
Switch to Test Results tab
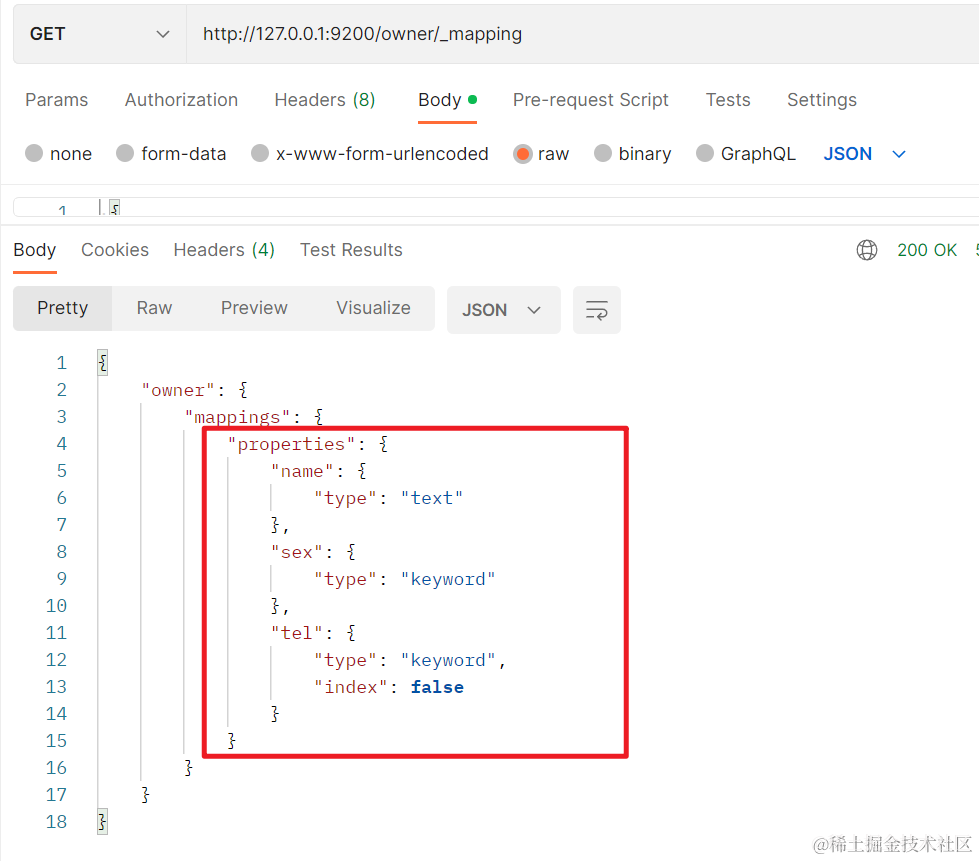tap(351, 250)
